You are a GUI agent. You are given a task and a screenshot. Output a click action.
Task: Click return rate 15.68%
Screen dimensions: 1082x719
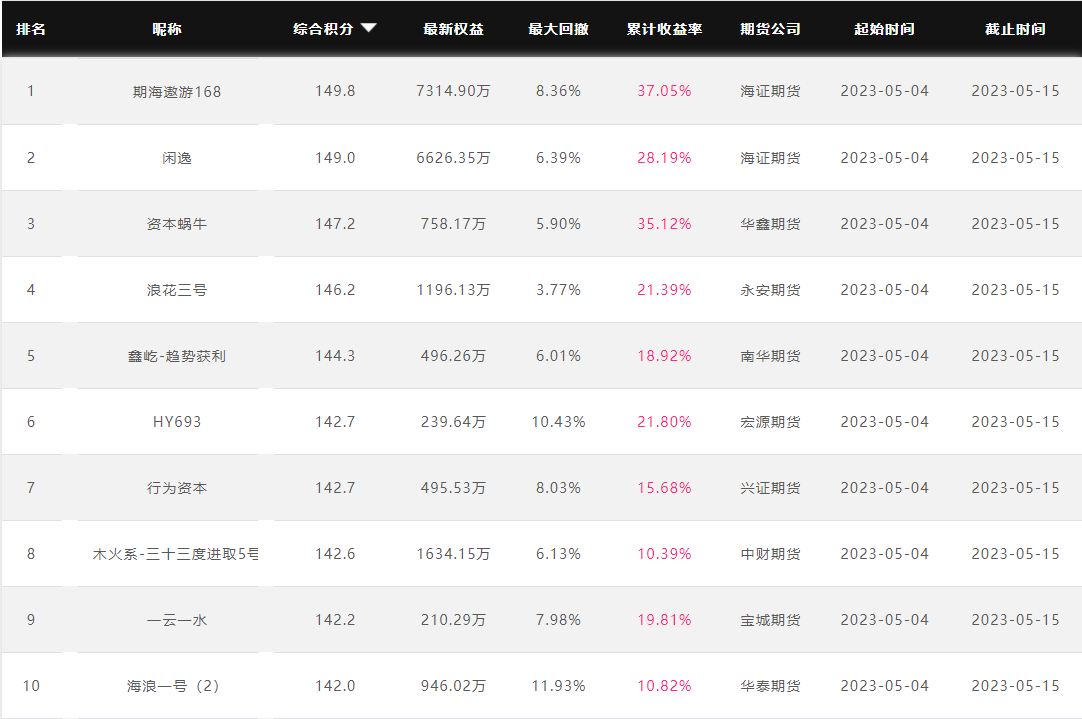tap(664, 488)
